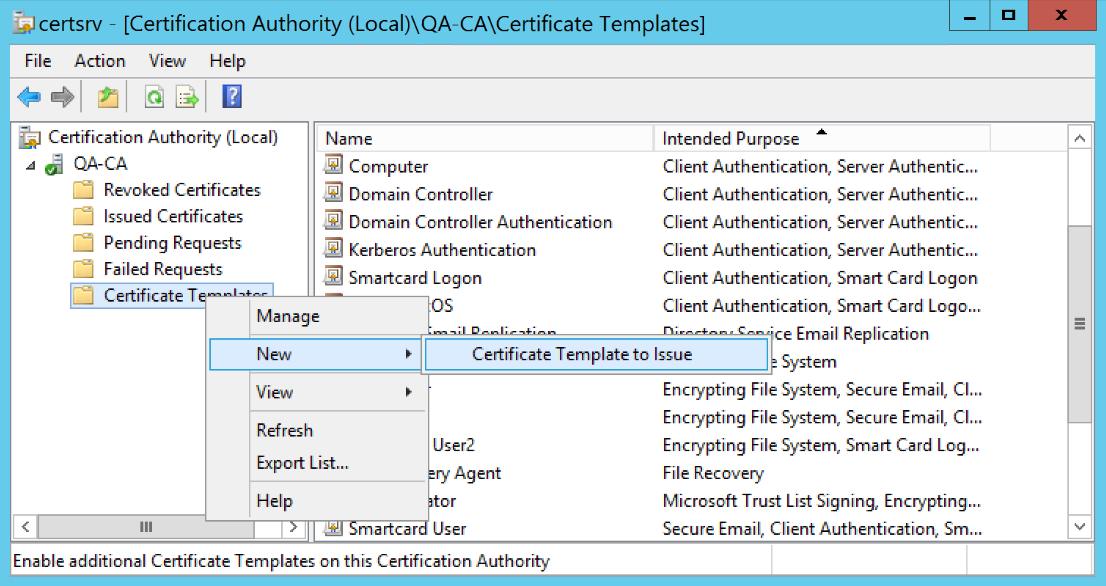
Task: Click the Refresh toolbar icon
Action: (155, 96)
